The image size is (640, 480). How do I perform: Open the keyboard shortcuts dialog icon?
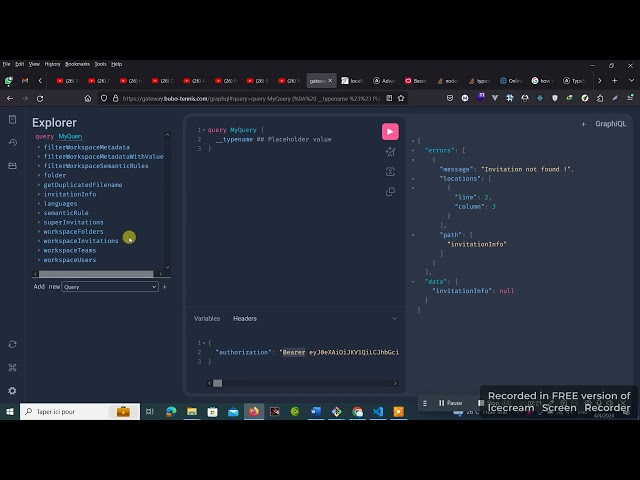click(12, 367)
